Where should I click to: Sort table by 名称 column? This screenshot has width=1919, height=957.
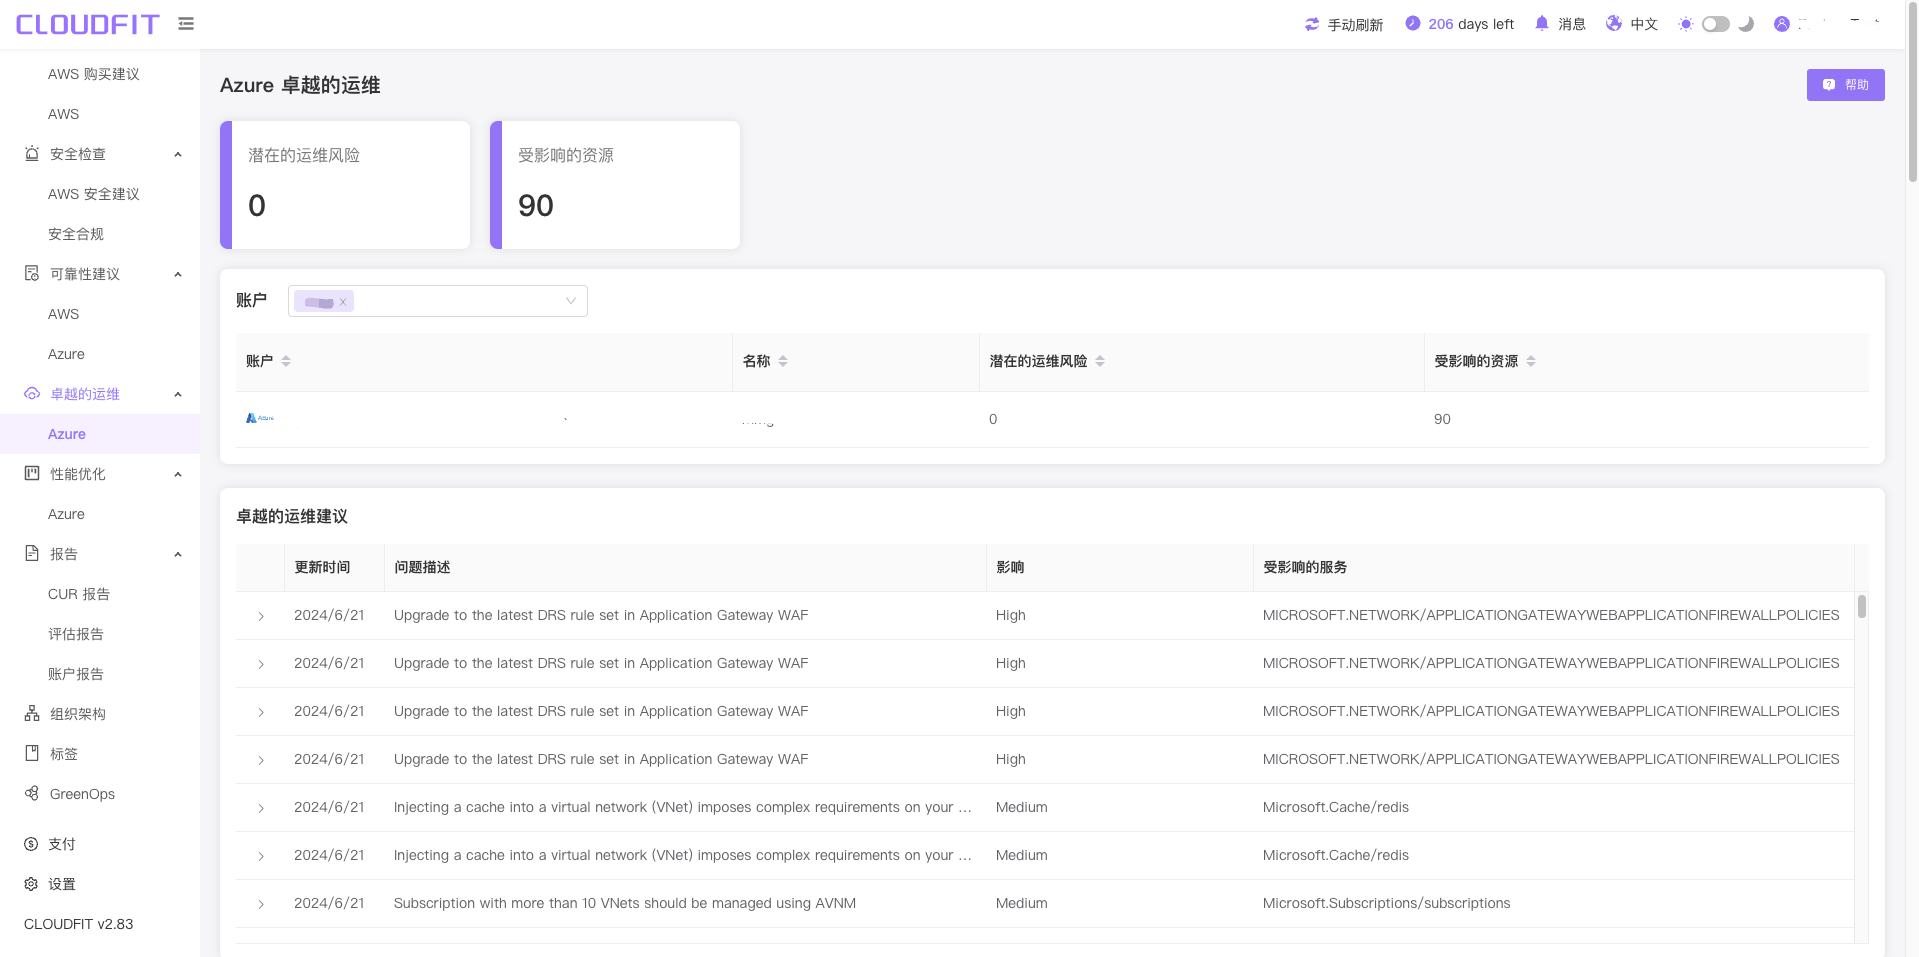point(783,361)
